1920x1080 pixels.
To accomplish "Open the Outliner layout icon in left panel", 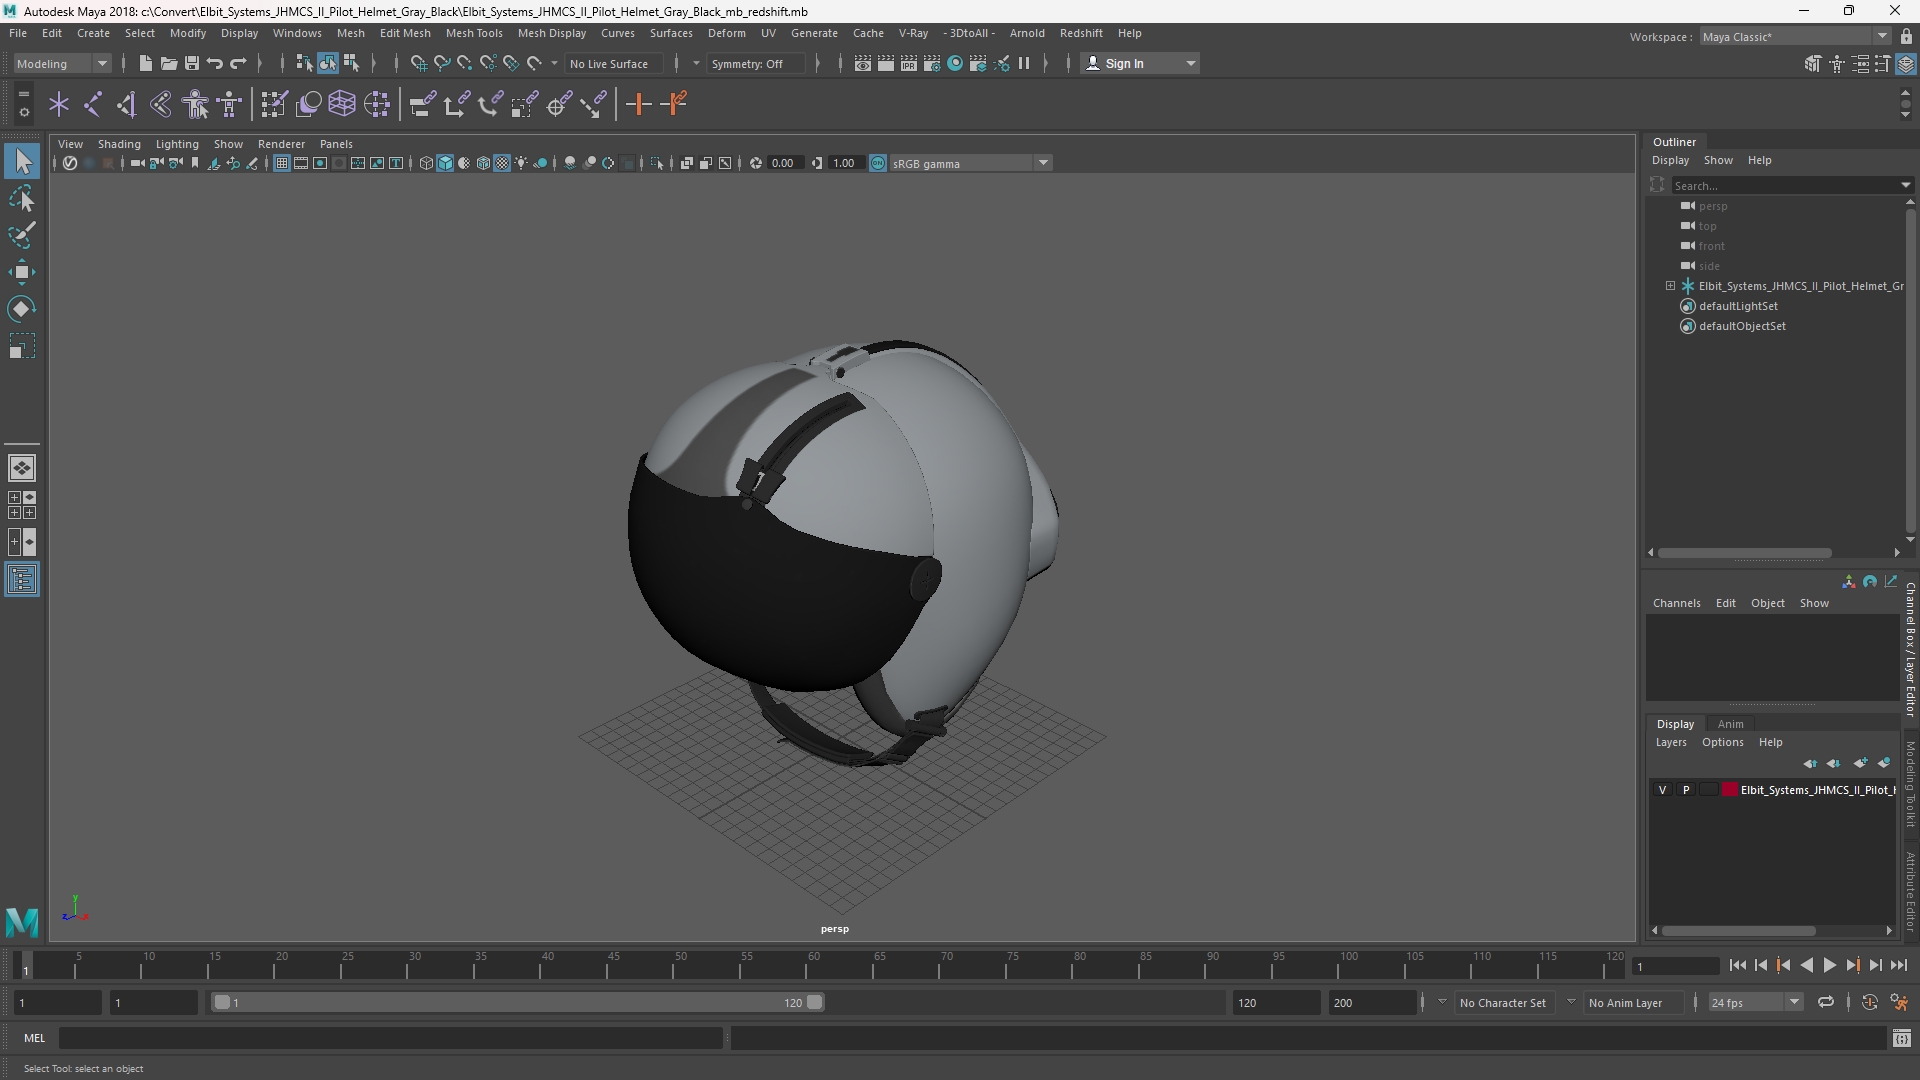I will [x=22, y=580].
